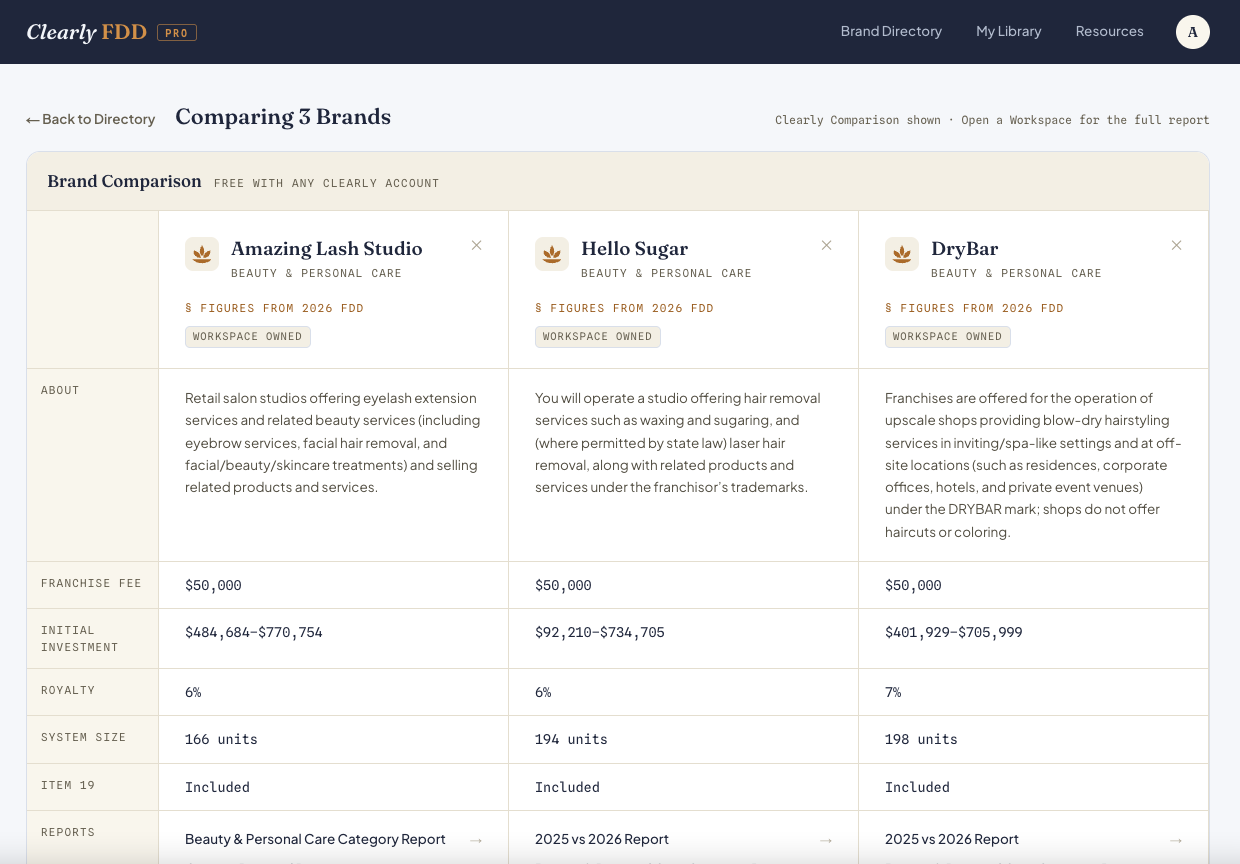Click the Amazing Lash Studio lotus brand icon
1240x864 pixels.
202,254
